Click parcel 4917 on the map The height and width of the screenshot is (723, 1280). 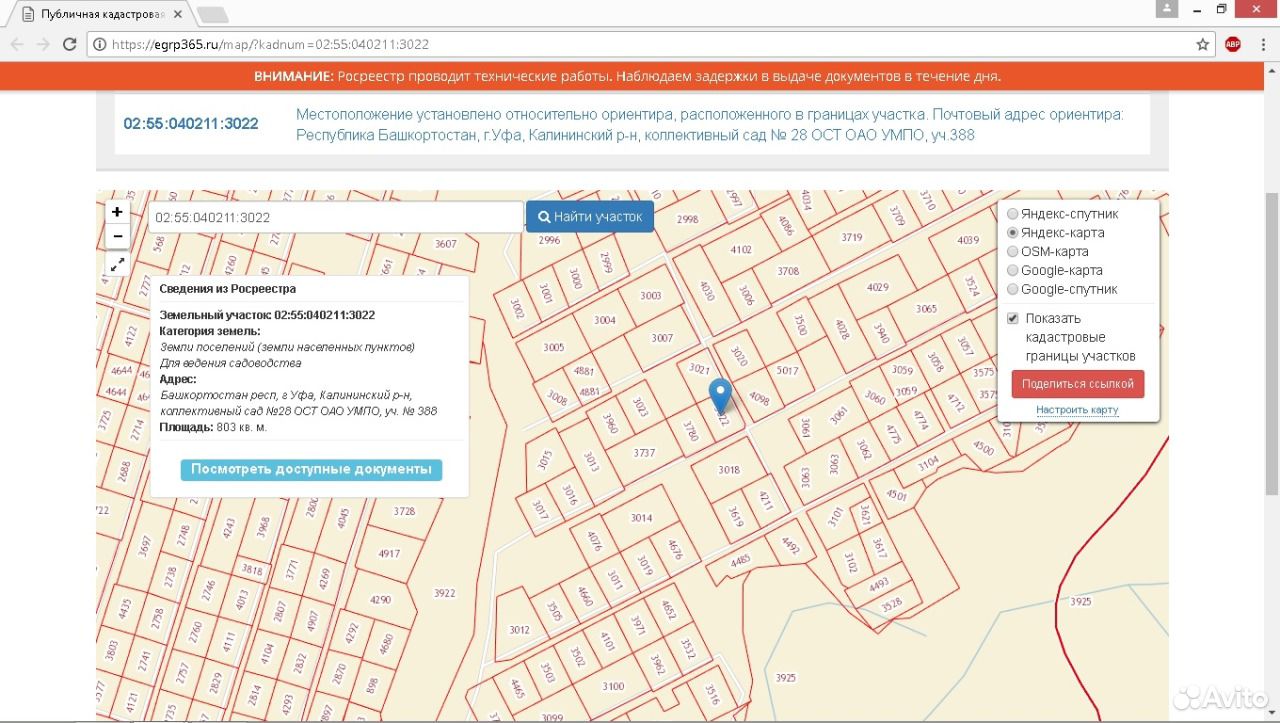389,554
